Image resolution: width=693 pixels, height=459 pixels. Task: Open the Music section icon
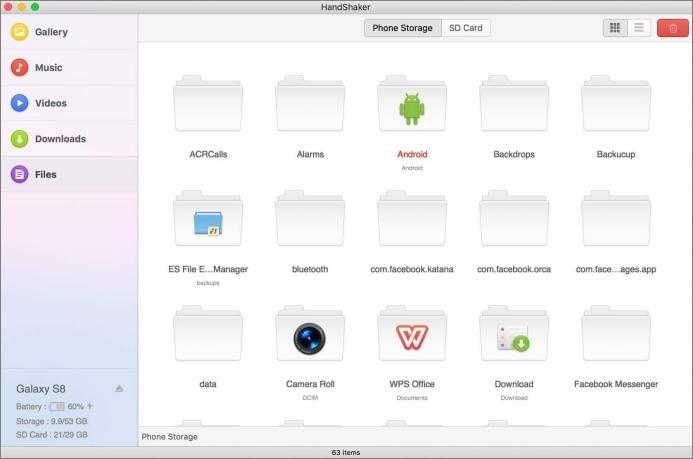[19, 67]
